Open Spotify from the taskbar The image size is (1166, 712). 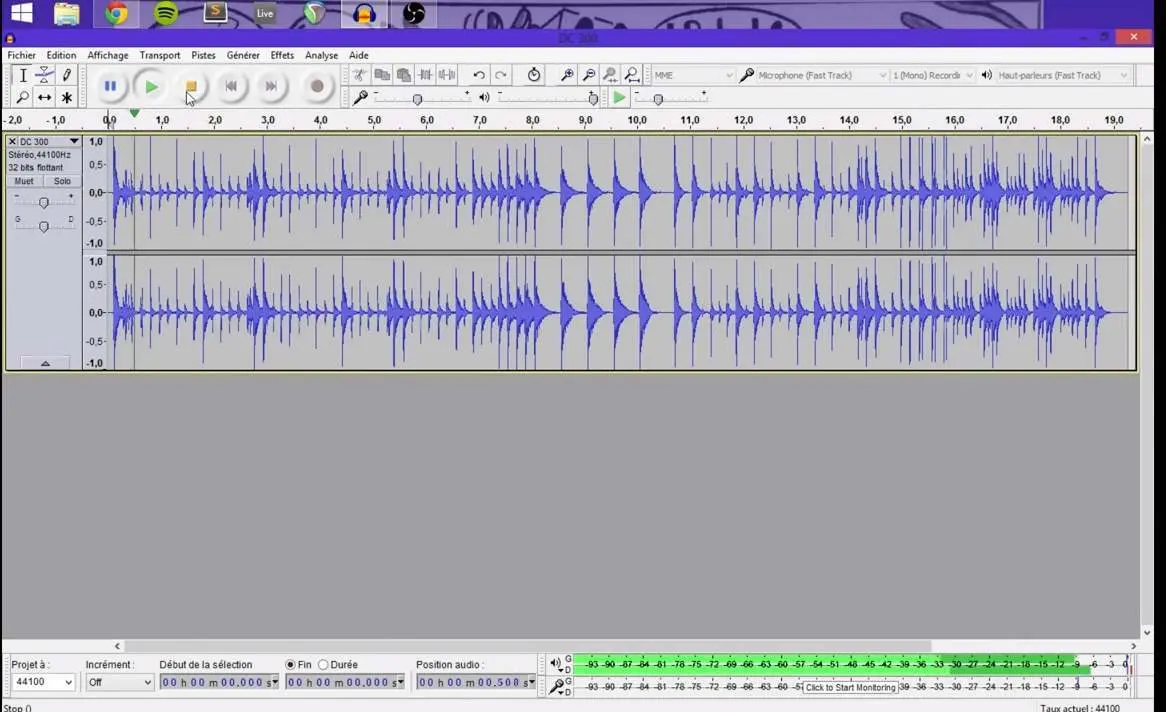tap(166, 14)
